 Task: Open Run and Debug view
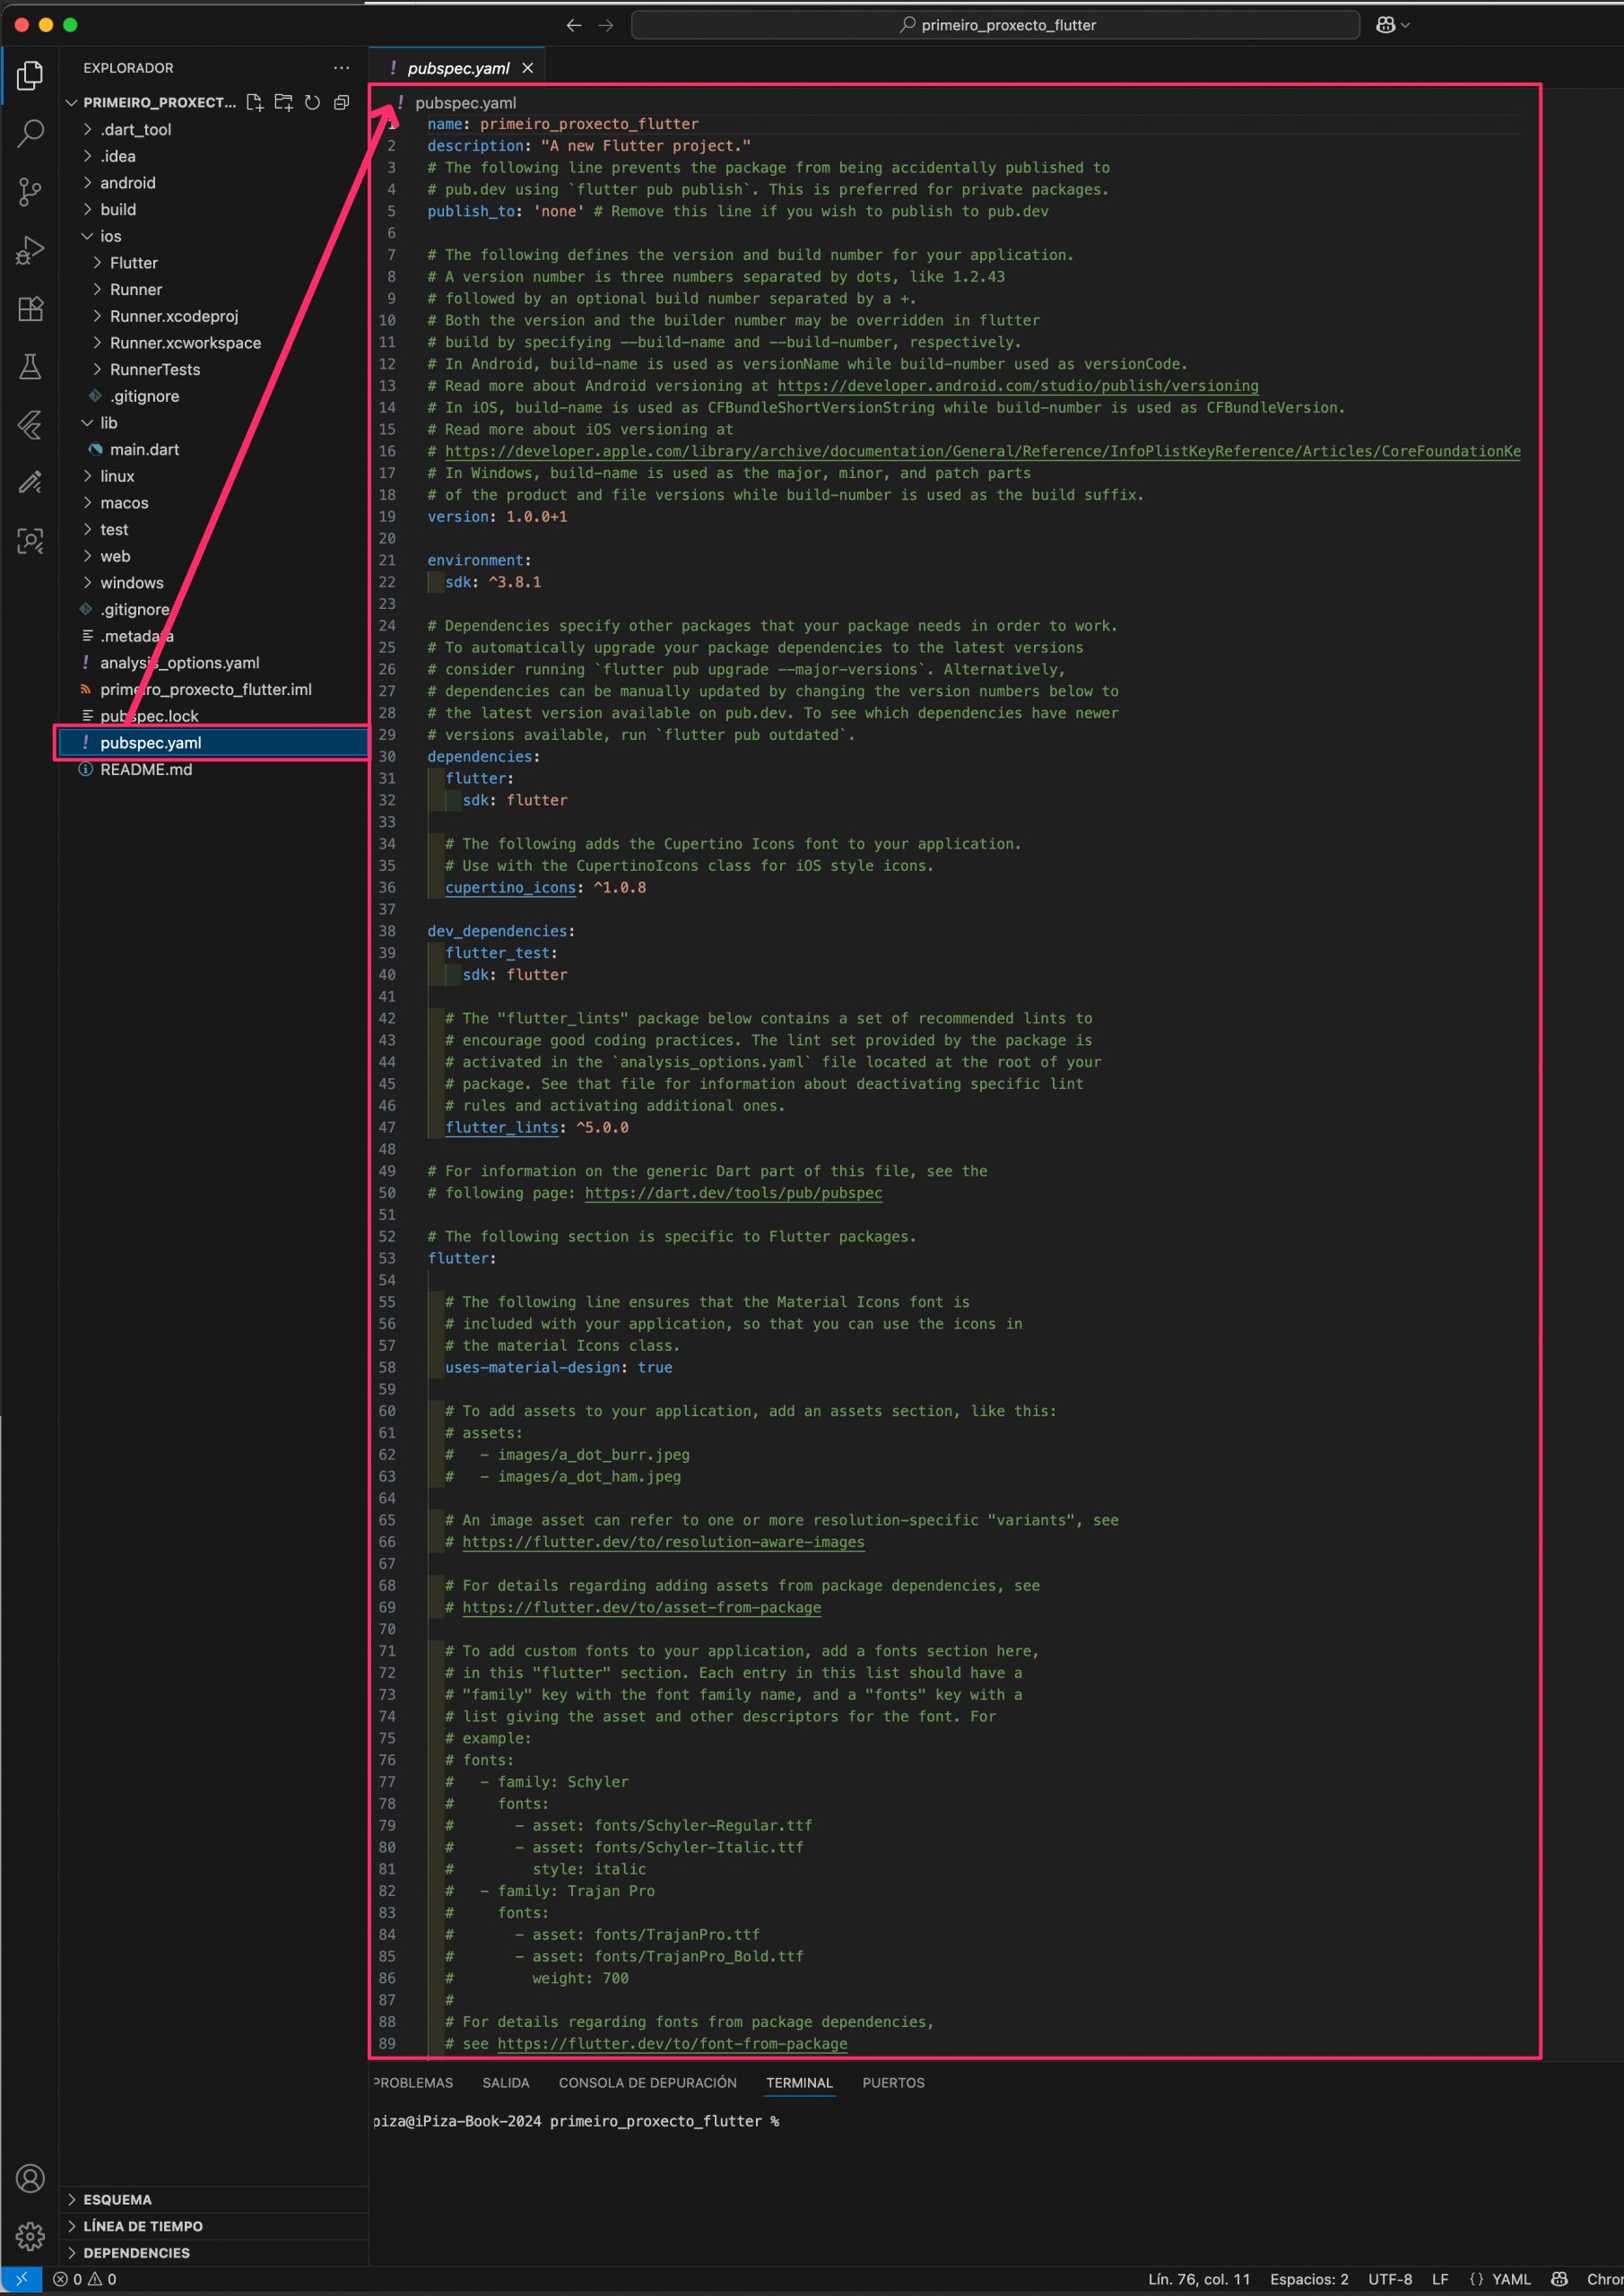click(x=30, y=250)
